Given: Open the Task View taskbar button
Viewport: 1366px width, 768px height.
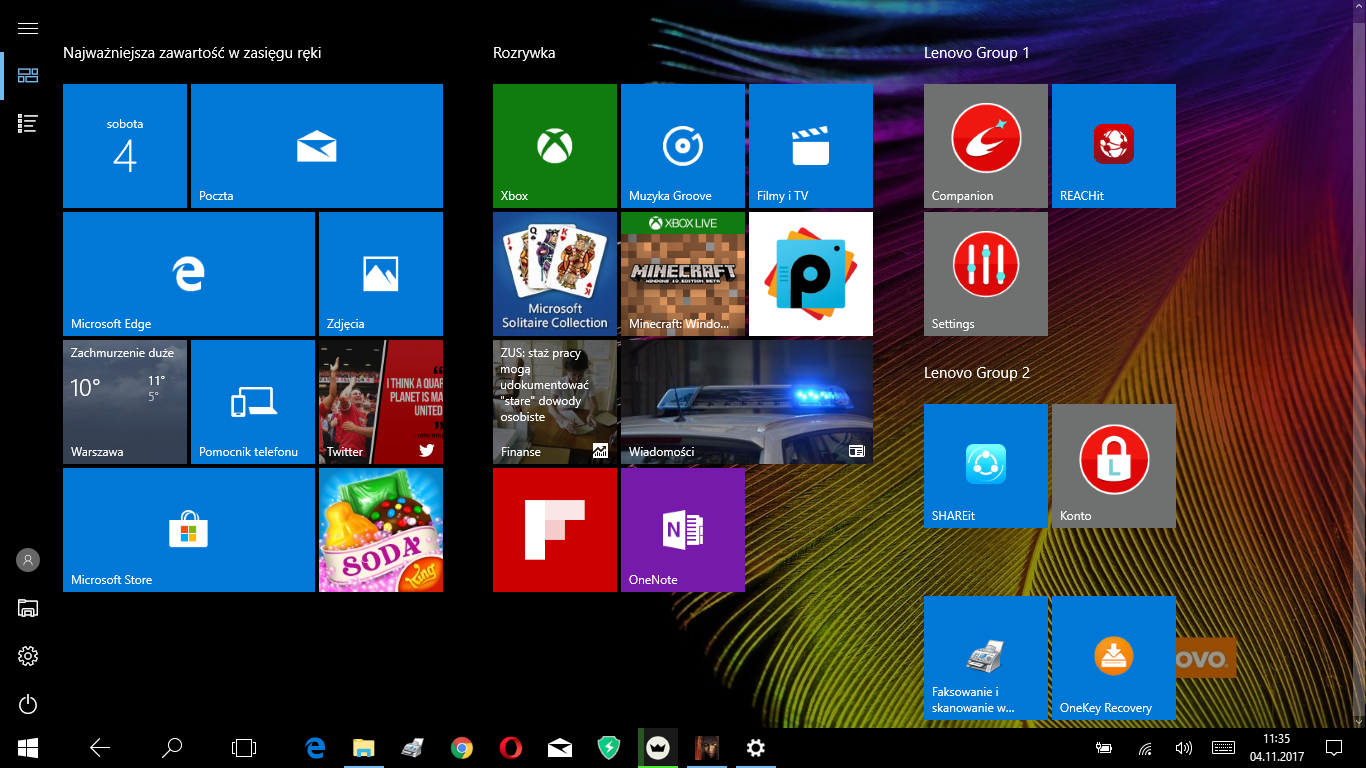Looking at the screenshot, I should 243,747.
